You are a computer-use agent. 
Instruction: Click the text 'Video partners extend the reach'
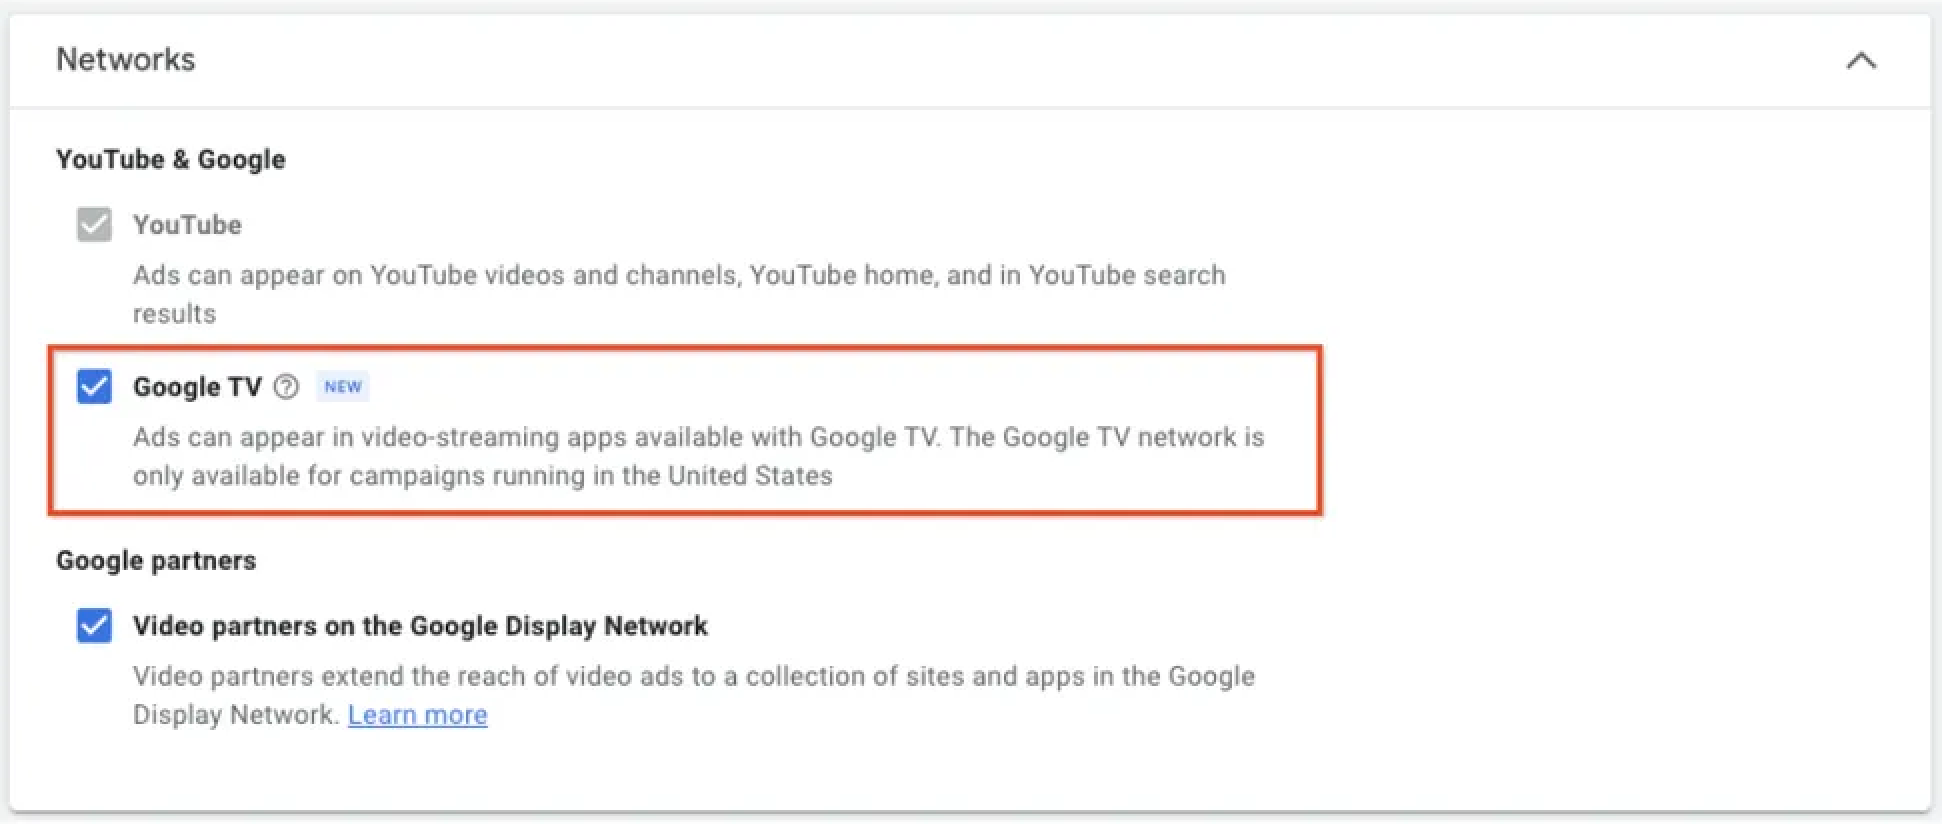click(x=694, y=695)
